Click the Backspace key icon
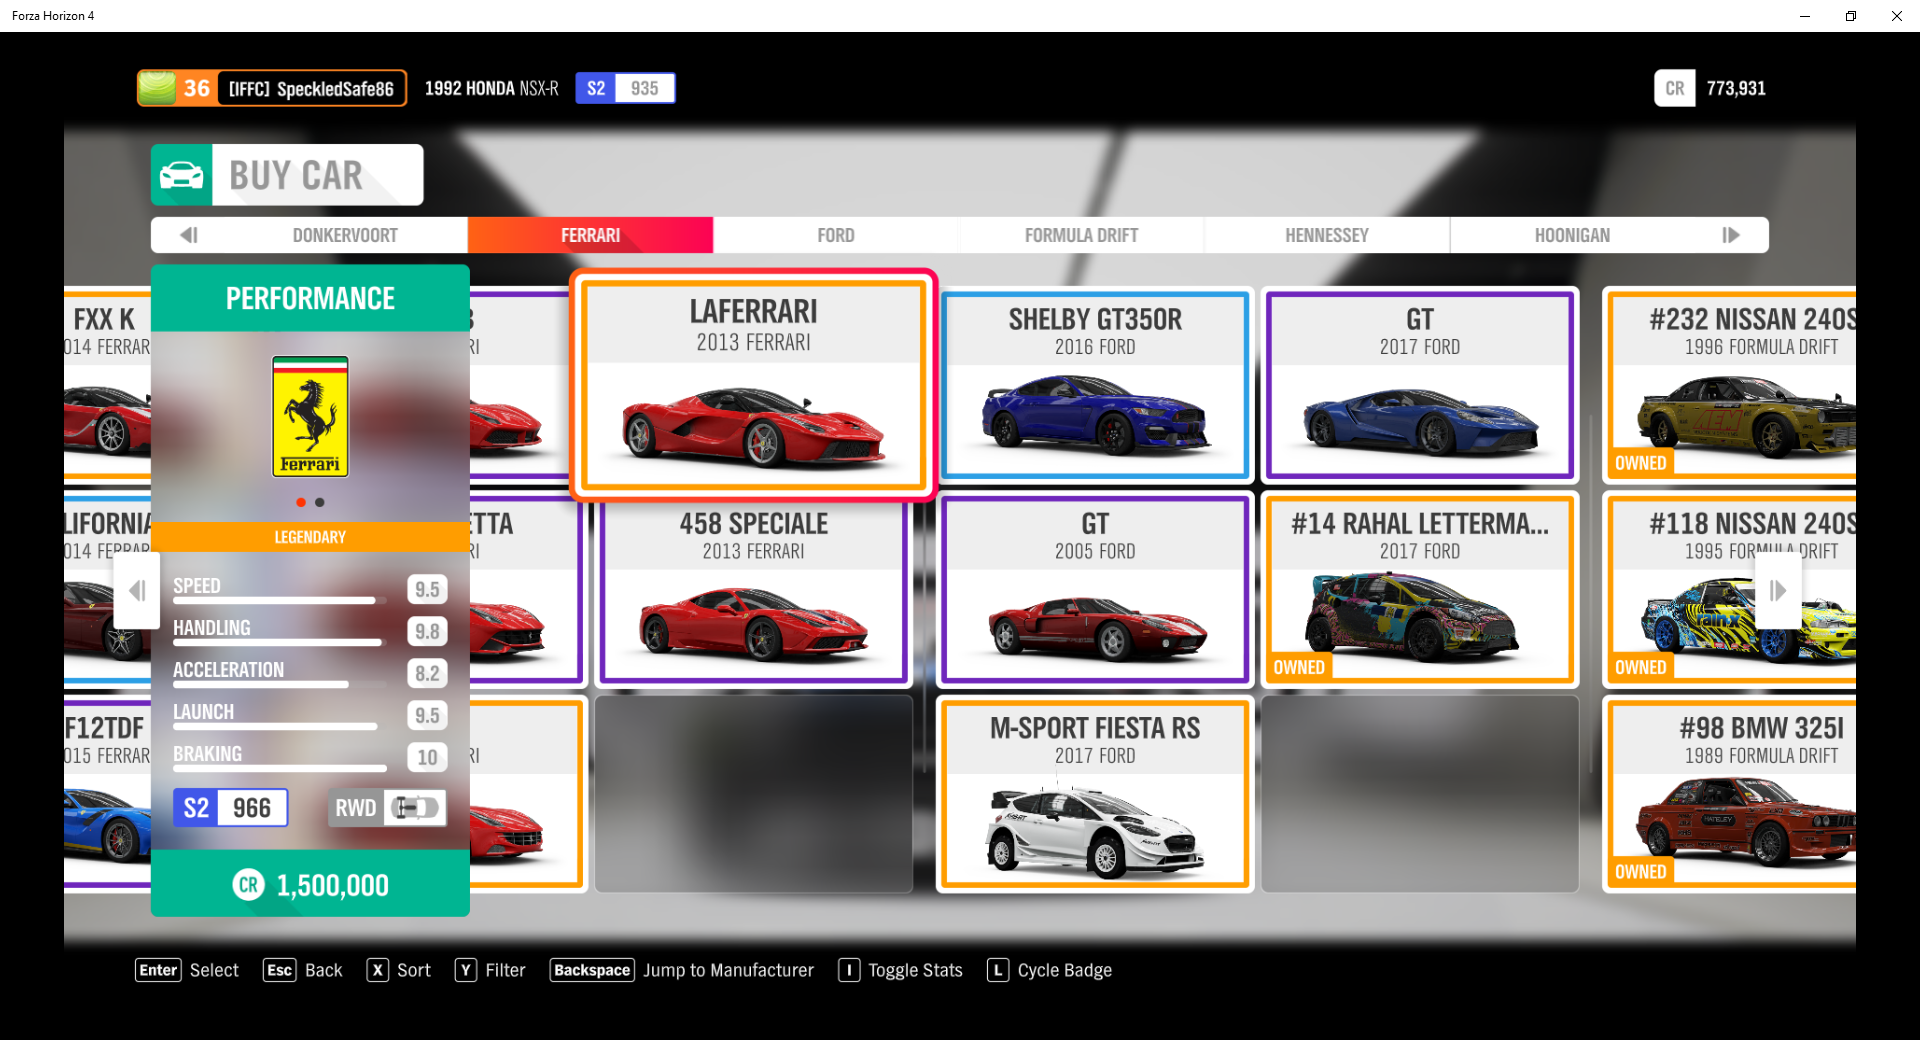Viewport: 1920px width, 1040px height. (592, 970)
